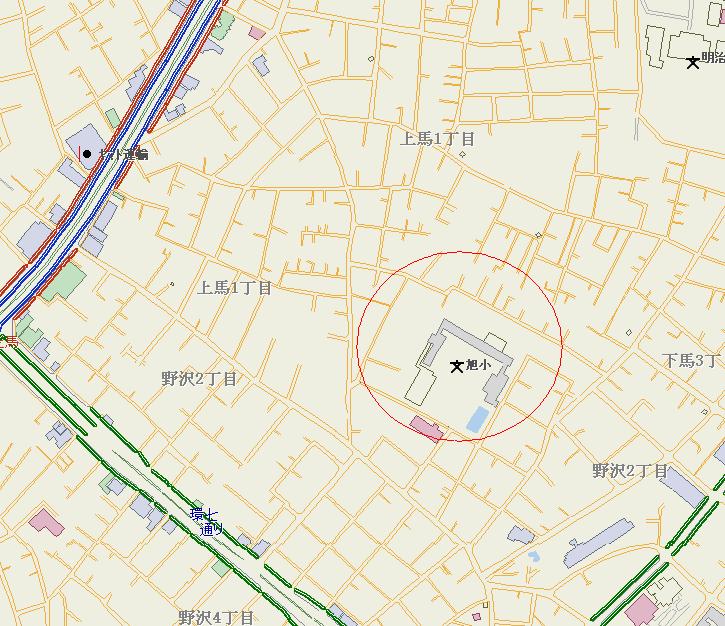
Task: Click the diamond marker below upper 上馬1丁目 label
Action: (x=462, y=154)
